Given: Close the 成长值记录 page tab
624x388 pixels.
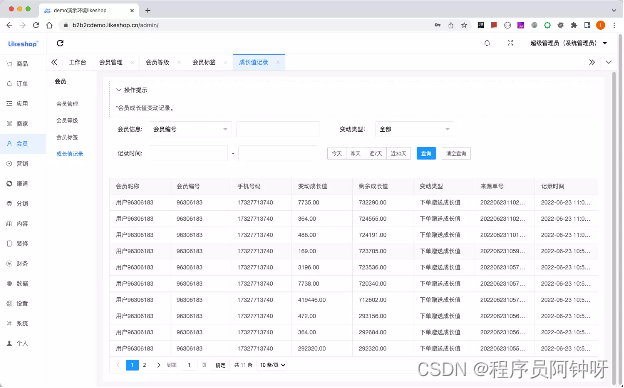Looking at the screenshot, I should 278,62.
